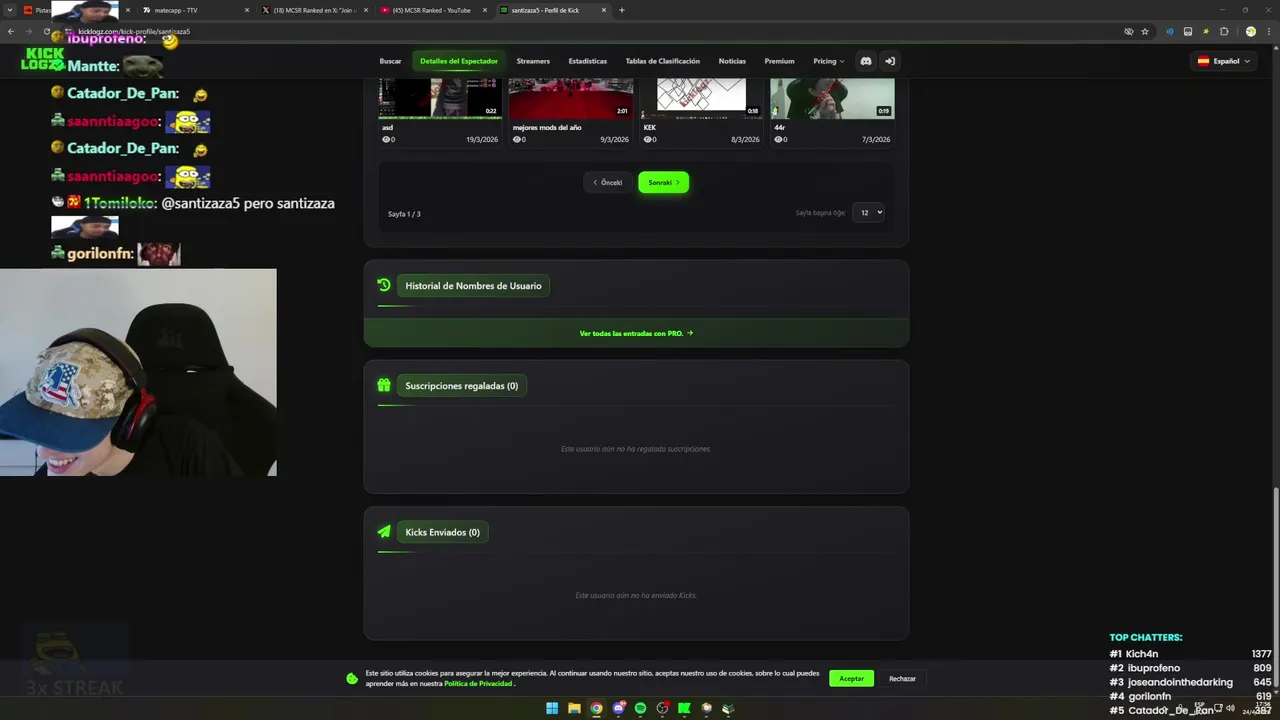Click the '9/3/2026' date under mejores mods clip
1280x720 pixels.
click(614, 140)
